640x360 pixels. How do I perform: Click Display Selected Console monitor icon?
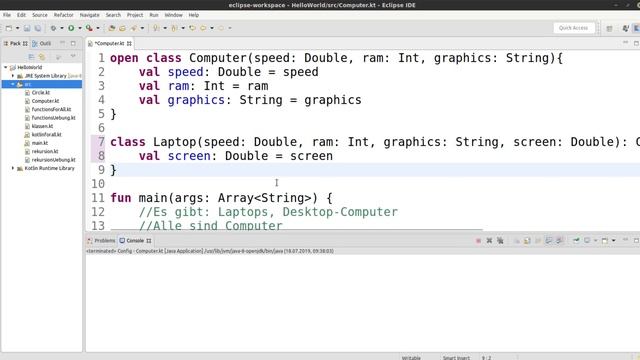point(587,241)
